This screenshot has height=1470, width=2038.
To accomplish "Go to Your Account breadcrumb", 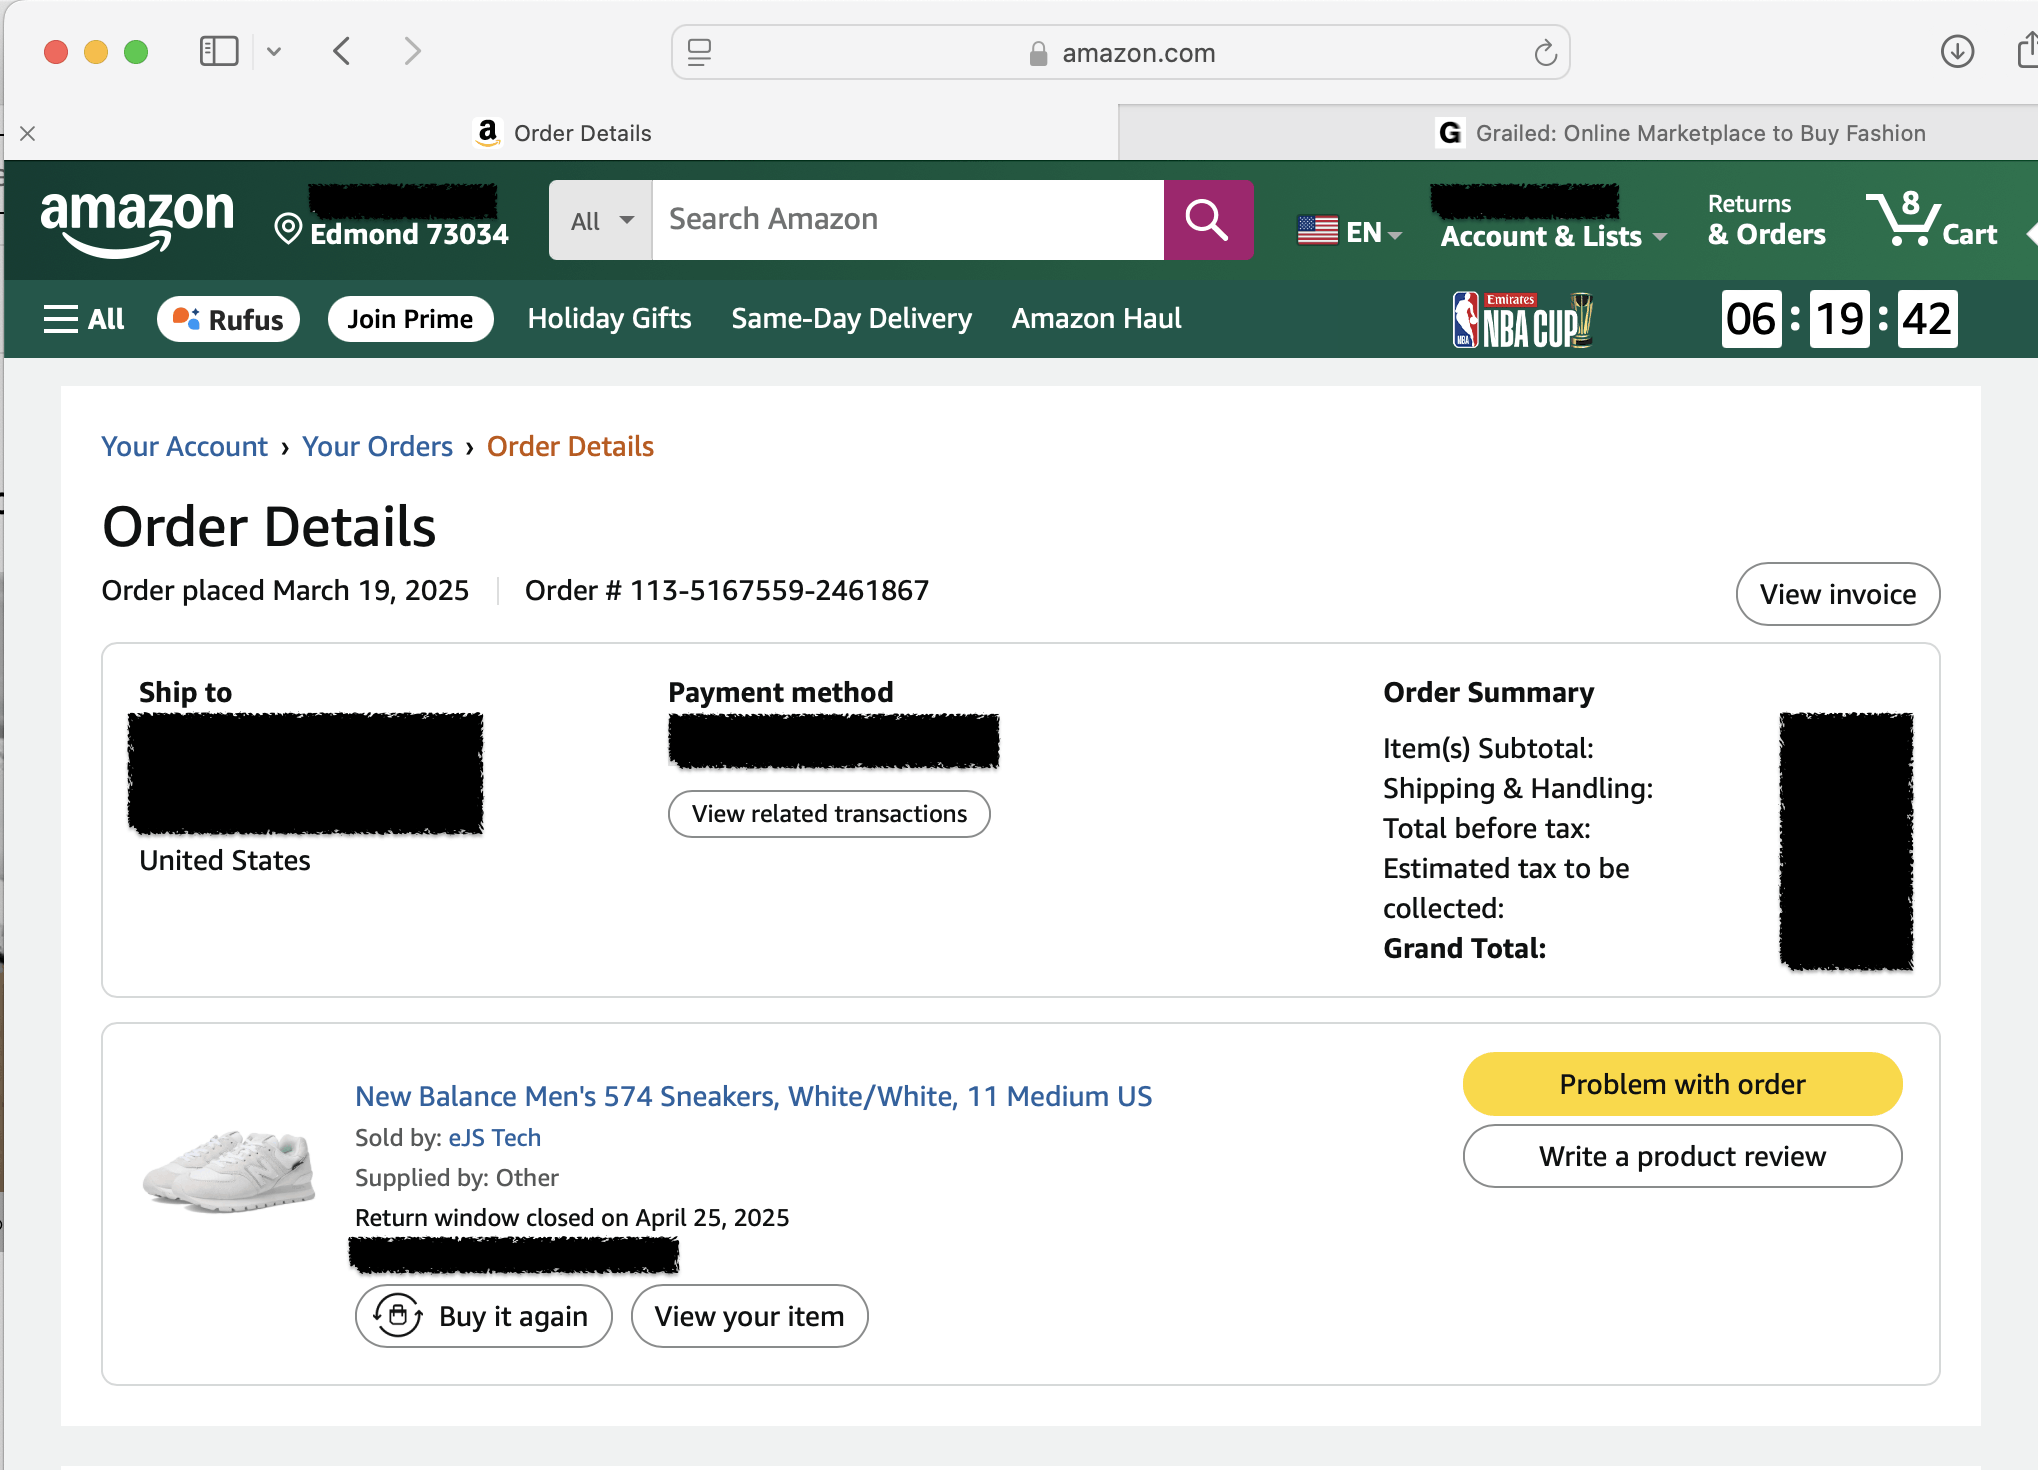I will [x=184, y=446].
